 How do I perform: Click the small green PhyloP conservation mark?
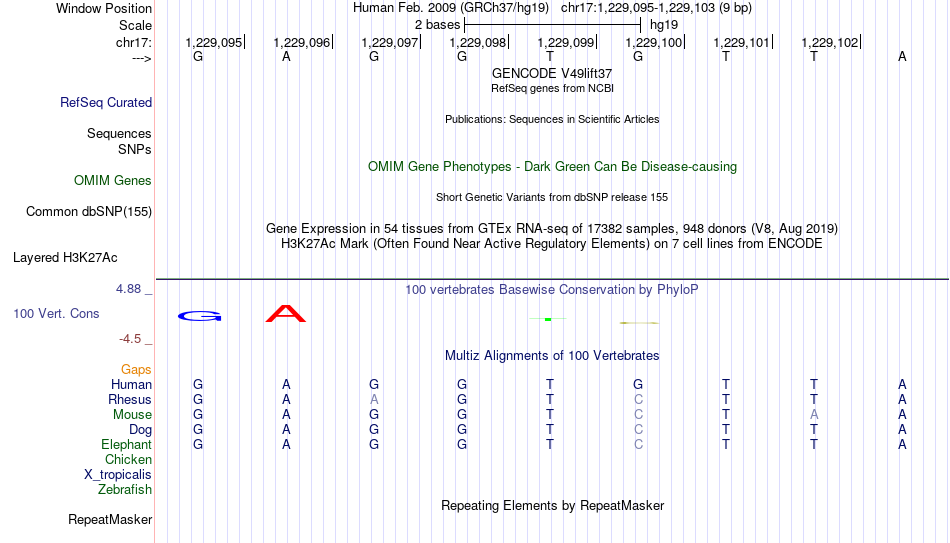click(548, 319)
